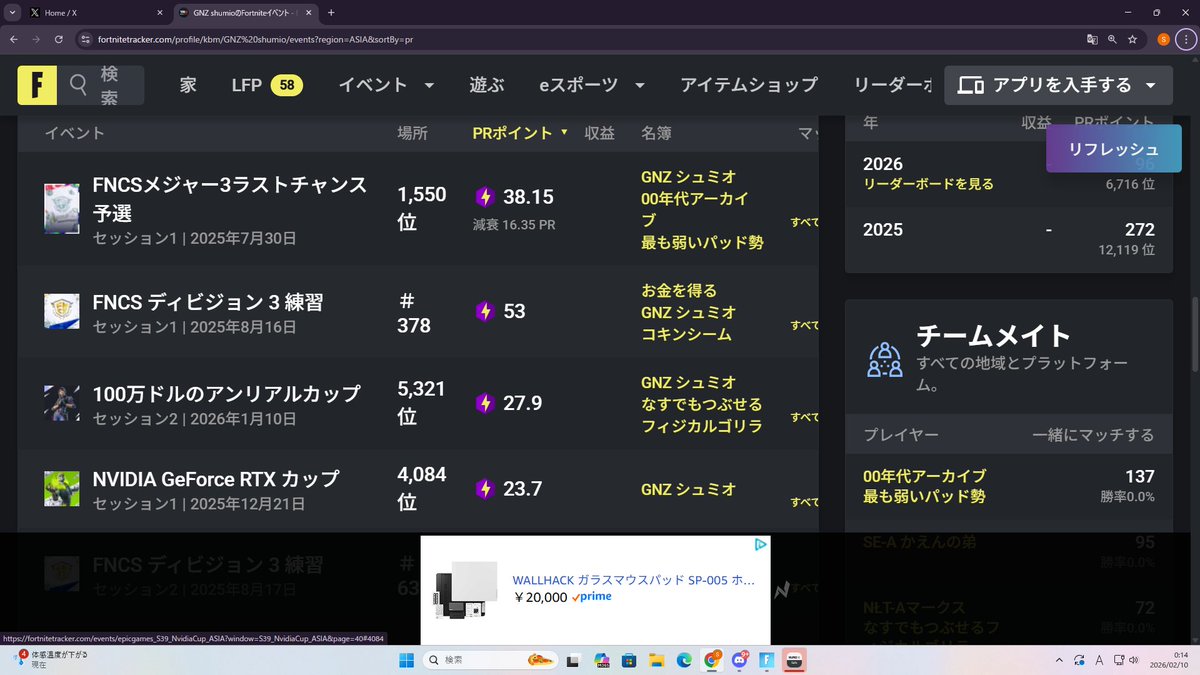Open Task View on the taskbar
1200x675 pixels.
click(x=574, y=660)
